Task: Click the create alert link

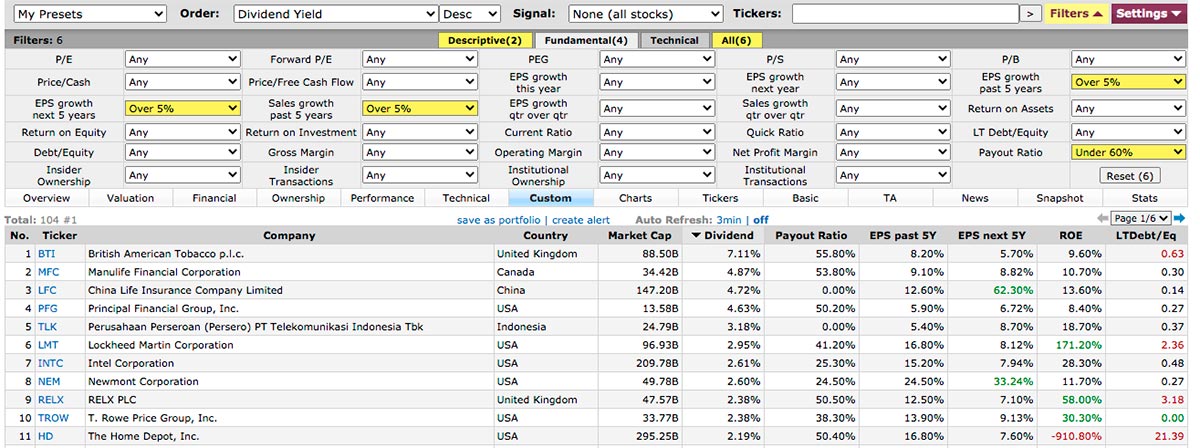Action: [581, 220]
